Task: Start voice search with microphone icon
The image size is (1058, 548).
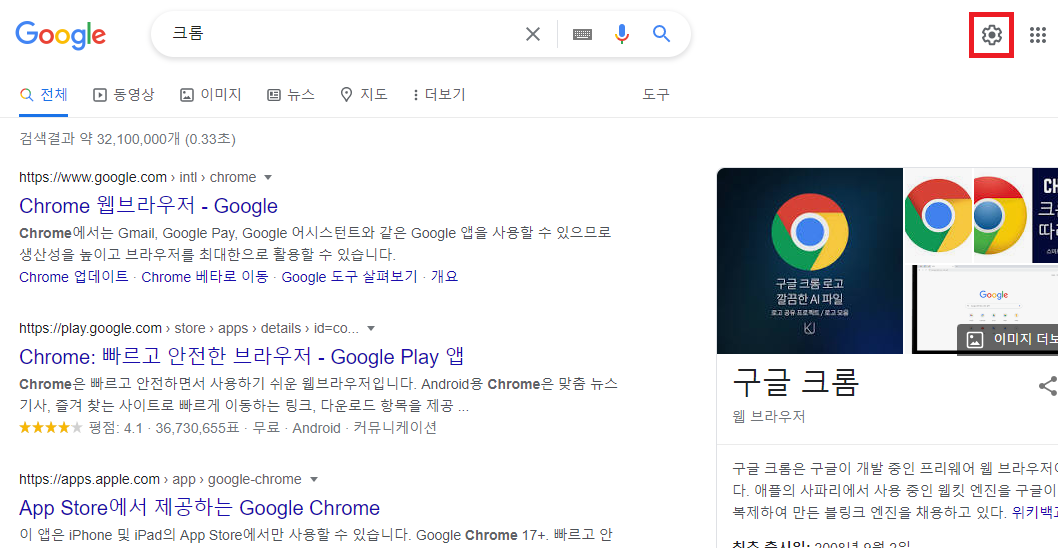Action: [622, 34]
